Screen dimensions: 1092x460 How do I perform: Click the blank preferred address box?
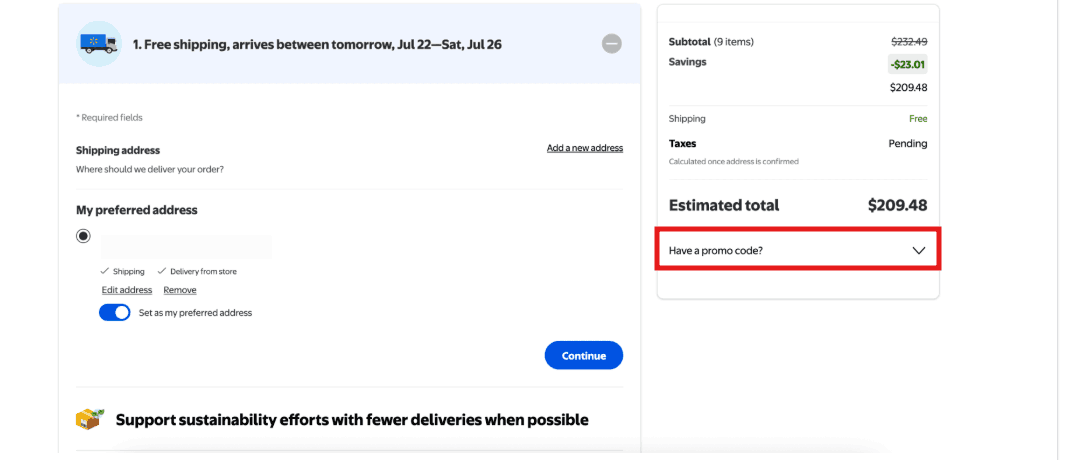[186, 246]
